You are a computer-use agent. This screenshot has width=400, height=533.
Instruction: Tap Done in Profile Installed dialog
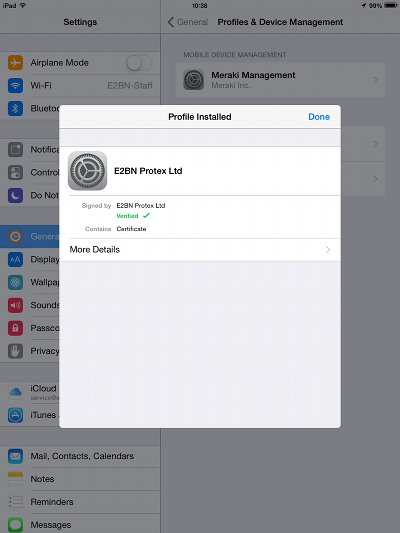pyautogui.click(x=319, y=117)
